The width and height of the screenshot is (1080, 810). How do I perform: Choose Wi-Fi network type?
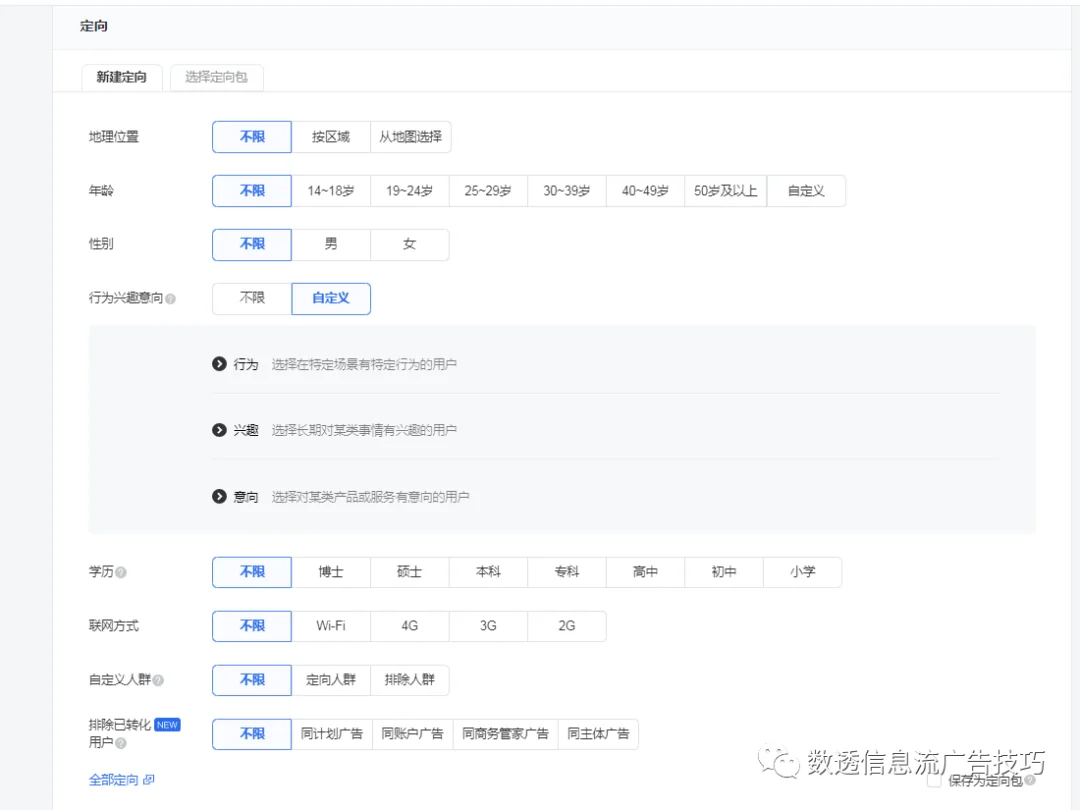coord(331,626)
